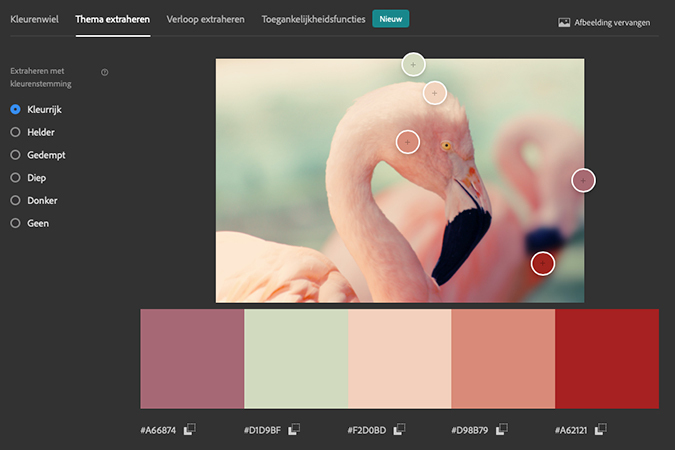Copy hex code #A62121

click(601, 429)
